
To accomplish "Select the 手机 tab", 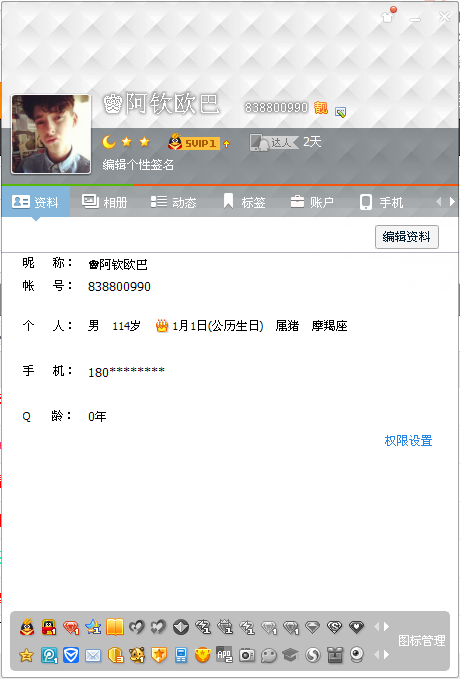I will point(382,202).
